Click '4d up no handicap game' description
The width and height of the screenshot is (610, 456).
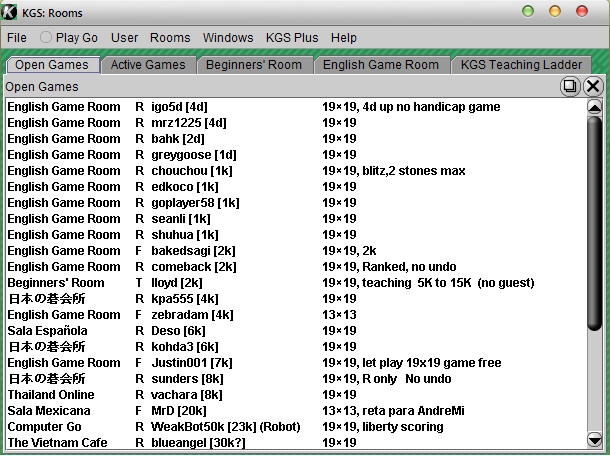(x=431, y=107)
